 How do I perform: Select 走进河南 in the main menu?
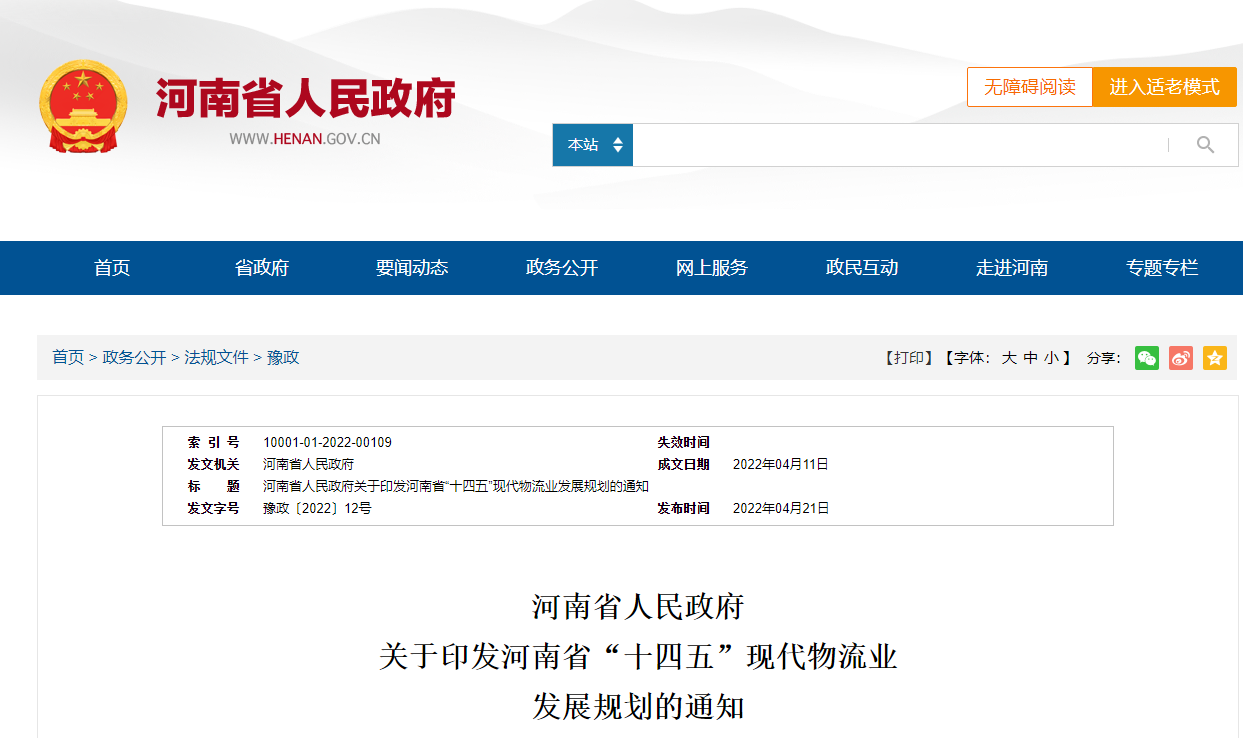1012,268
